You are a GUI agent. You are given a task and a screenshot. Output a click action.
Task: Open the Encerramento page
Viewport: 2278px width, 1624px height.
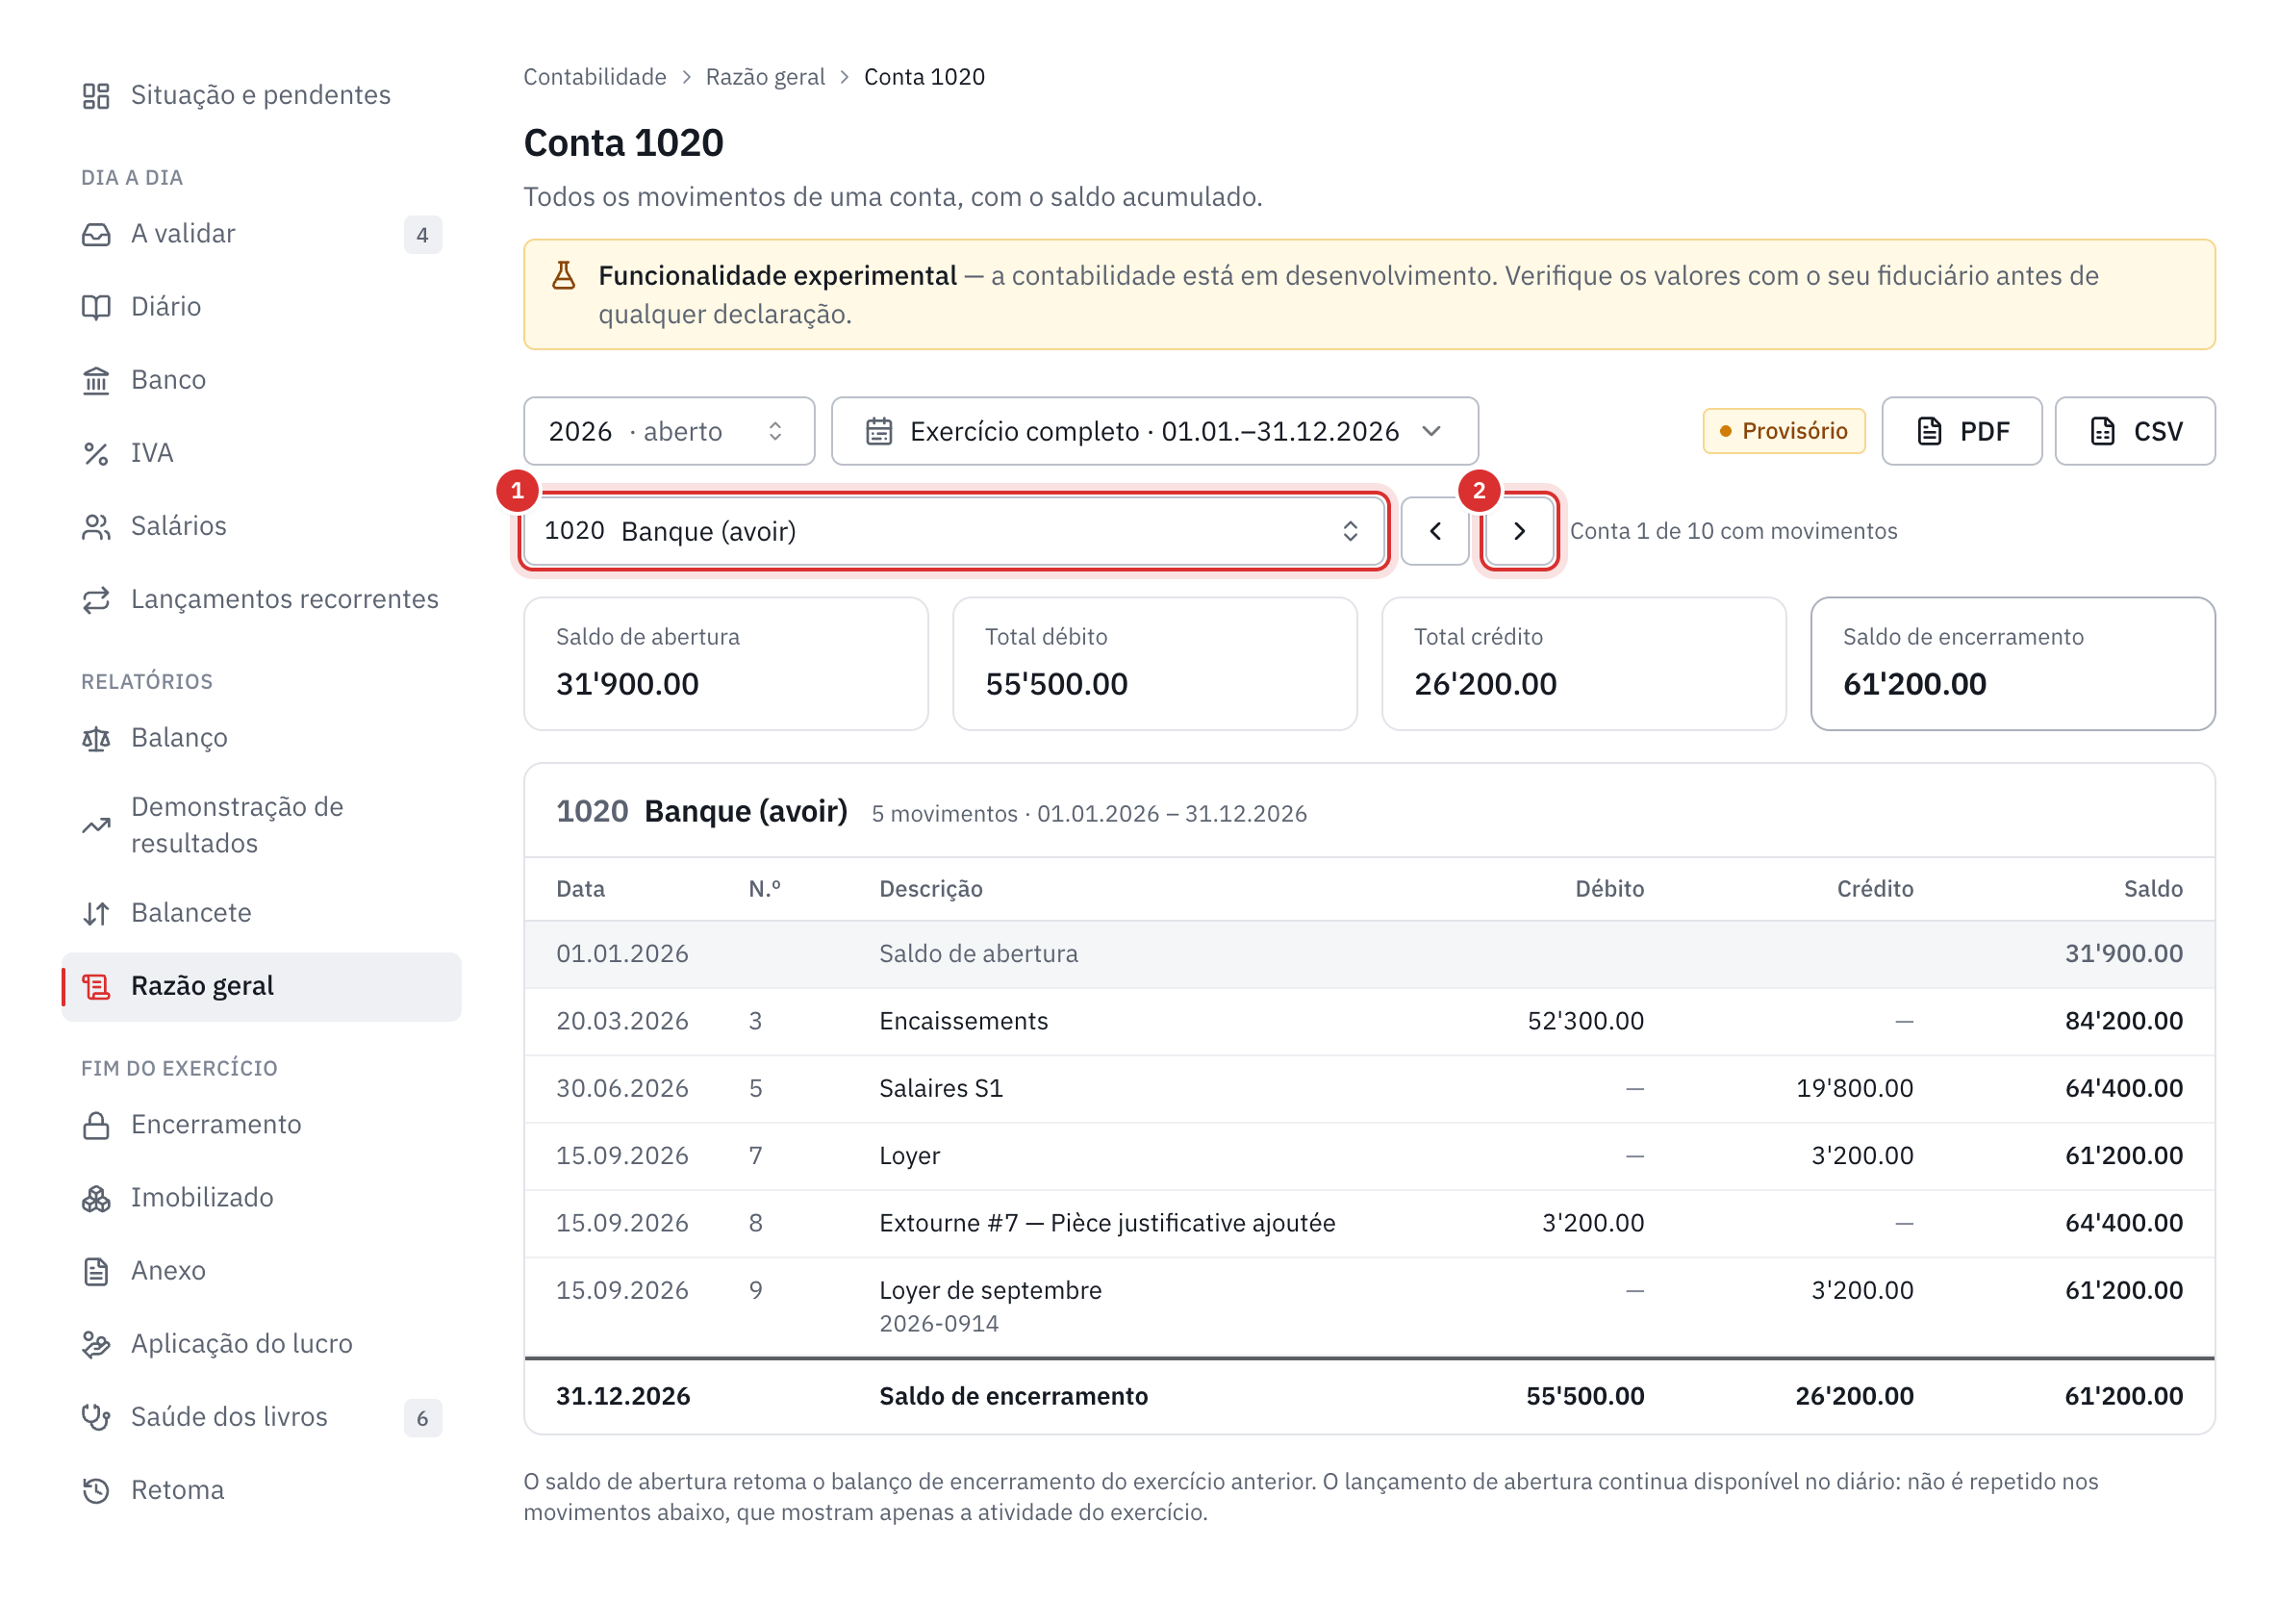coord(262,1126)
